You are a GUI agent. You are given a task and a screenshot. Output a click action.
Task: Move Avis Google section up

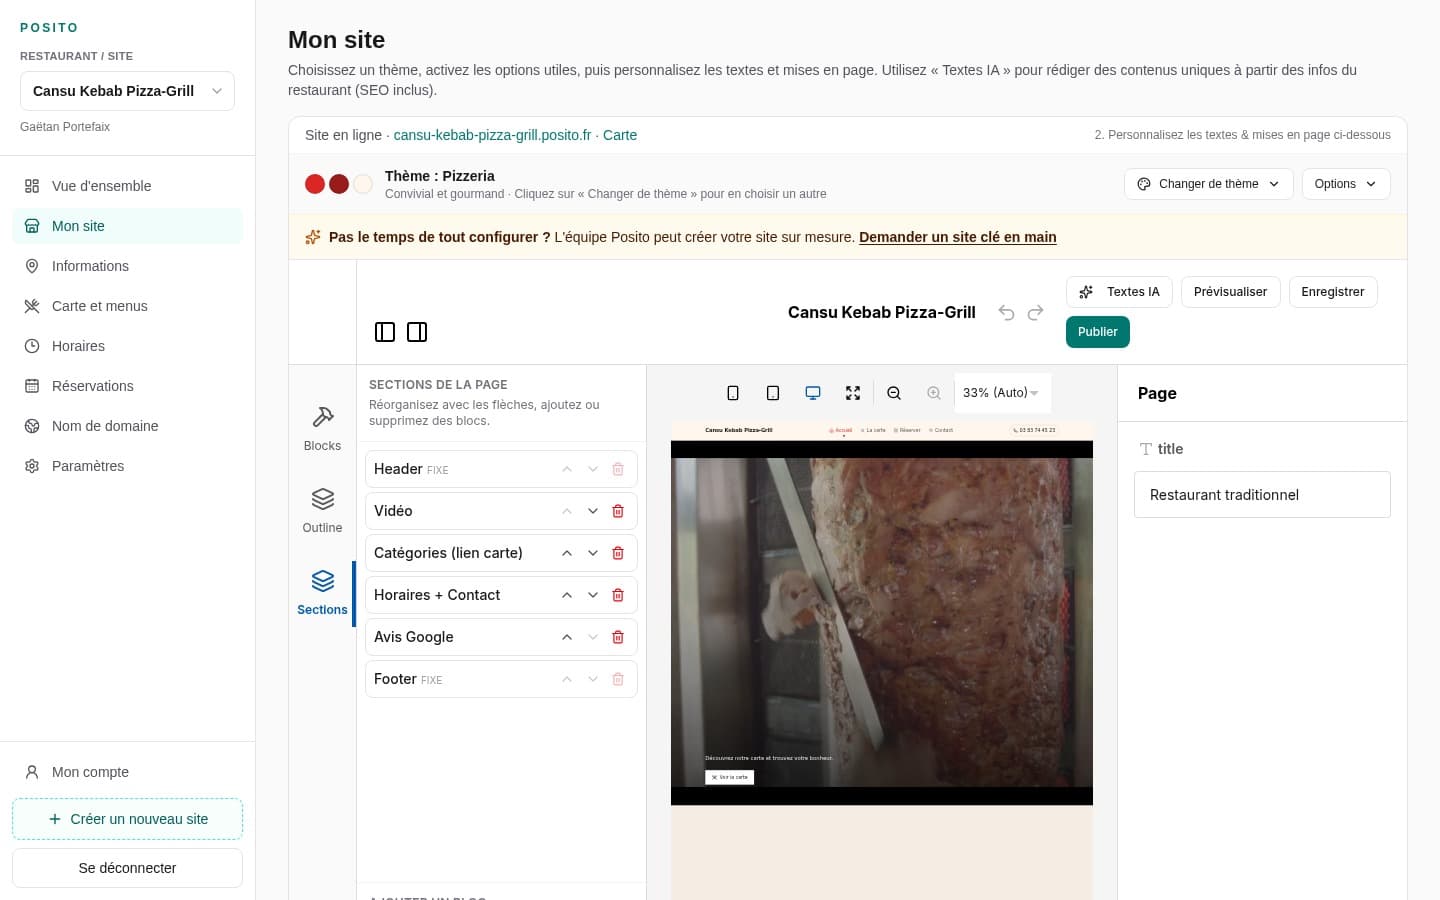[x=567, y=637]
